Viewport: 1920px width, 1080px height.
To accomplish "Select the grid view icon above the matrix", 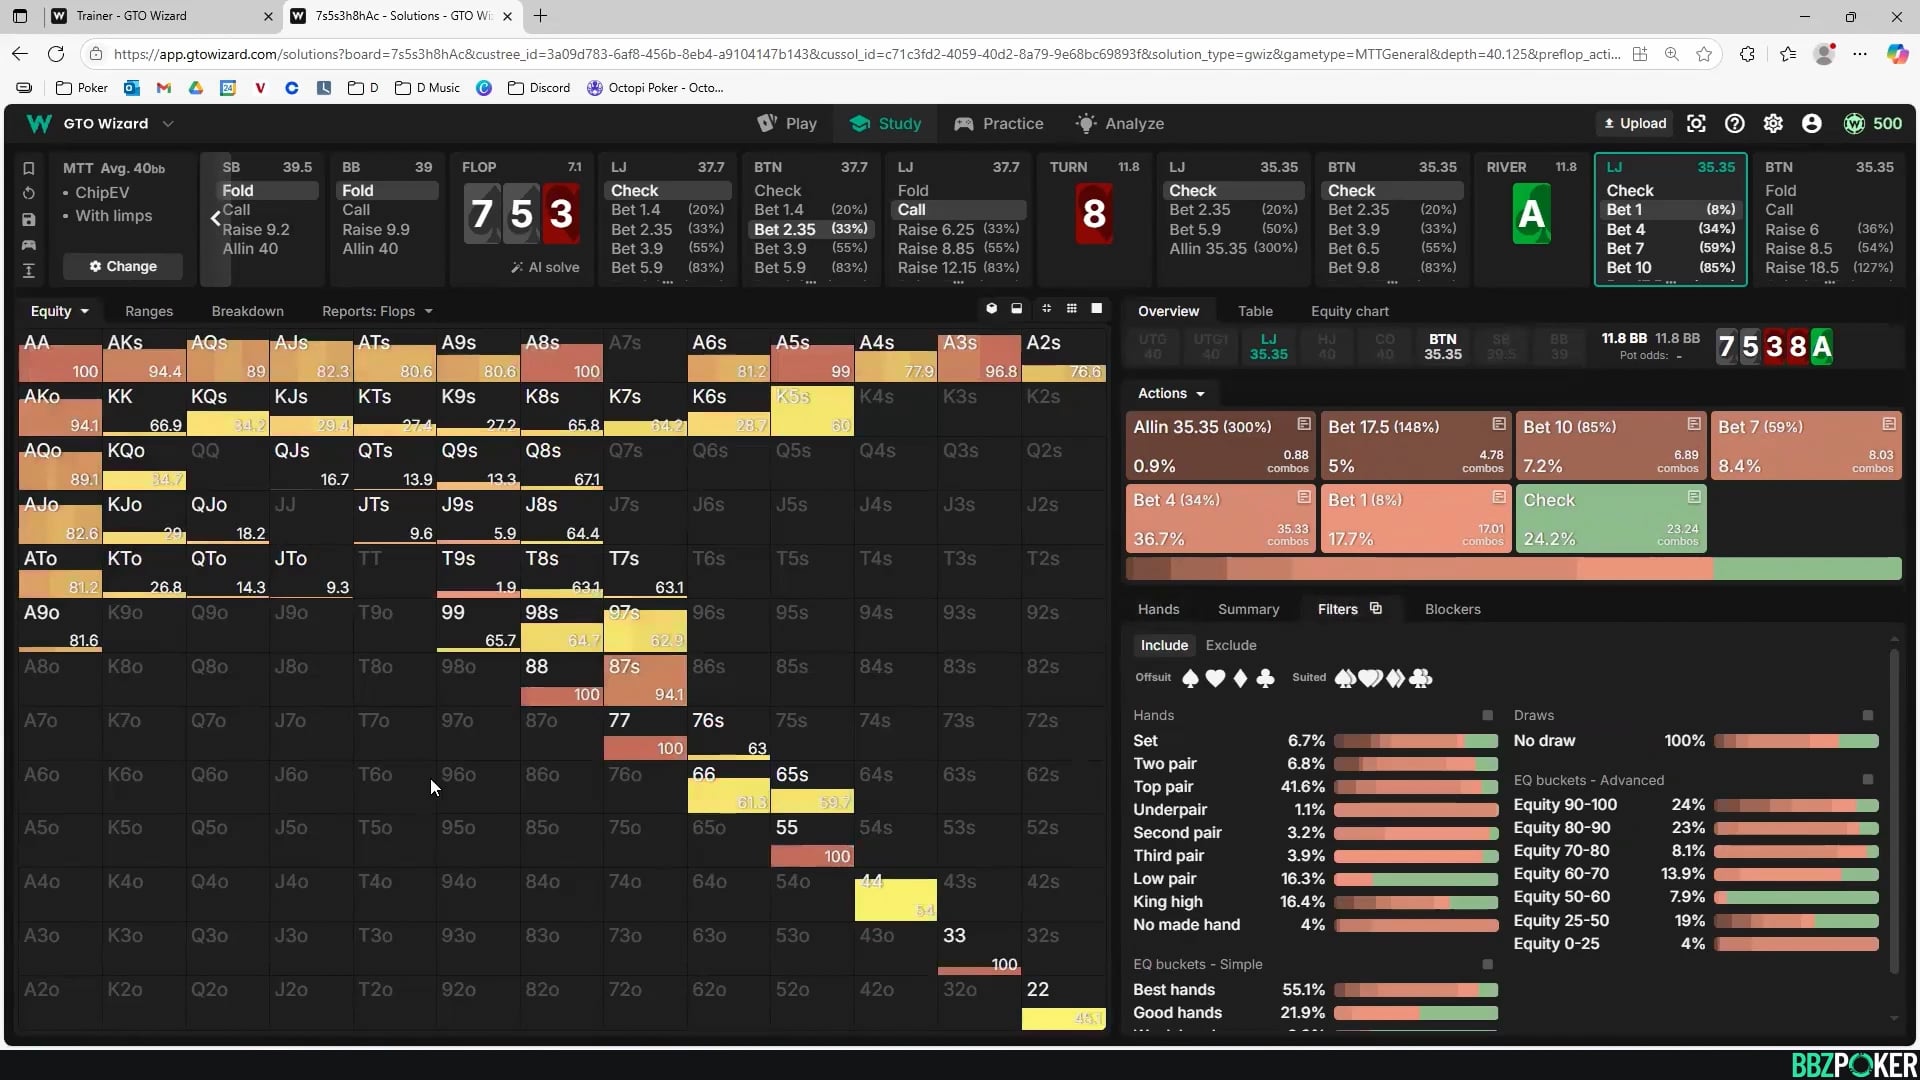I will pos(1071,309).
